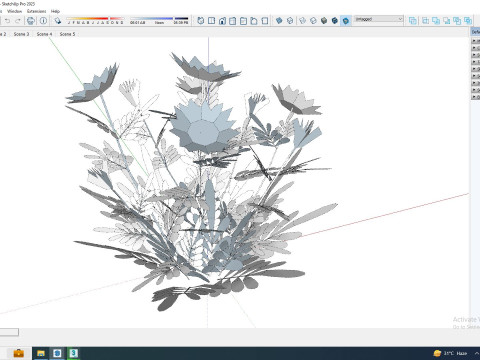Click the Print icon
480x360 pixels.
tap(31, 21)
